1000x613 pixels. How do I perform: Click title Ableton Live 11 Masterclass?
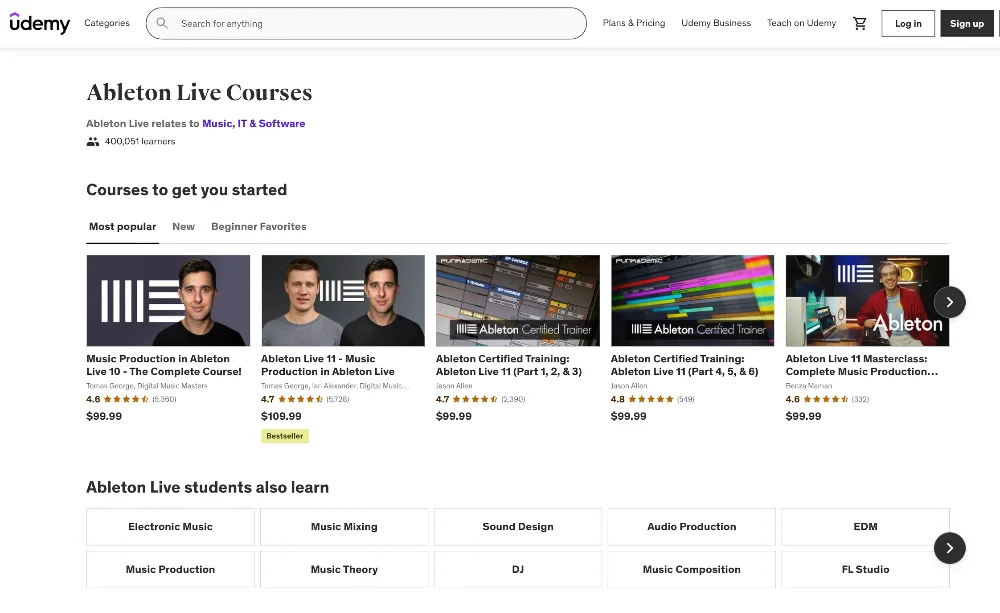pos(862,365)
